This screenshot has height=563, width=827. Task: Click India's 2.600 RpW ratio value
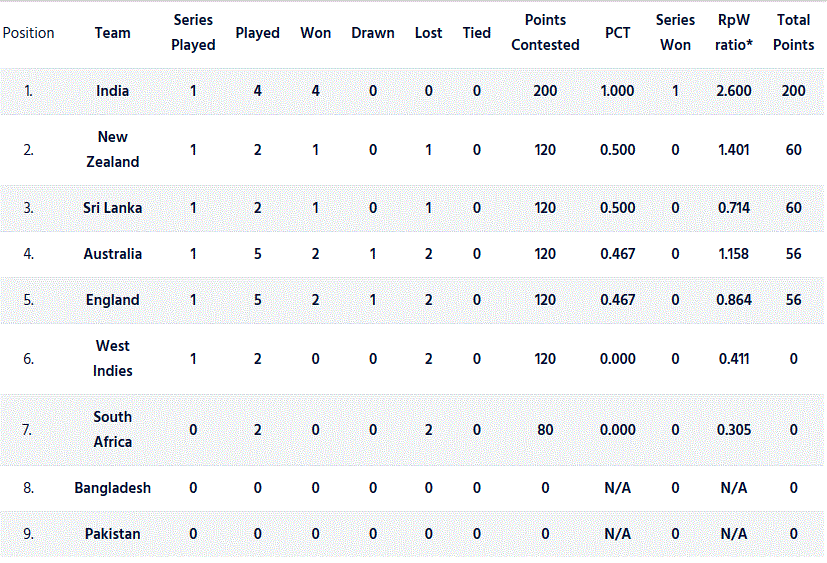734,91
